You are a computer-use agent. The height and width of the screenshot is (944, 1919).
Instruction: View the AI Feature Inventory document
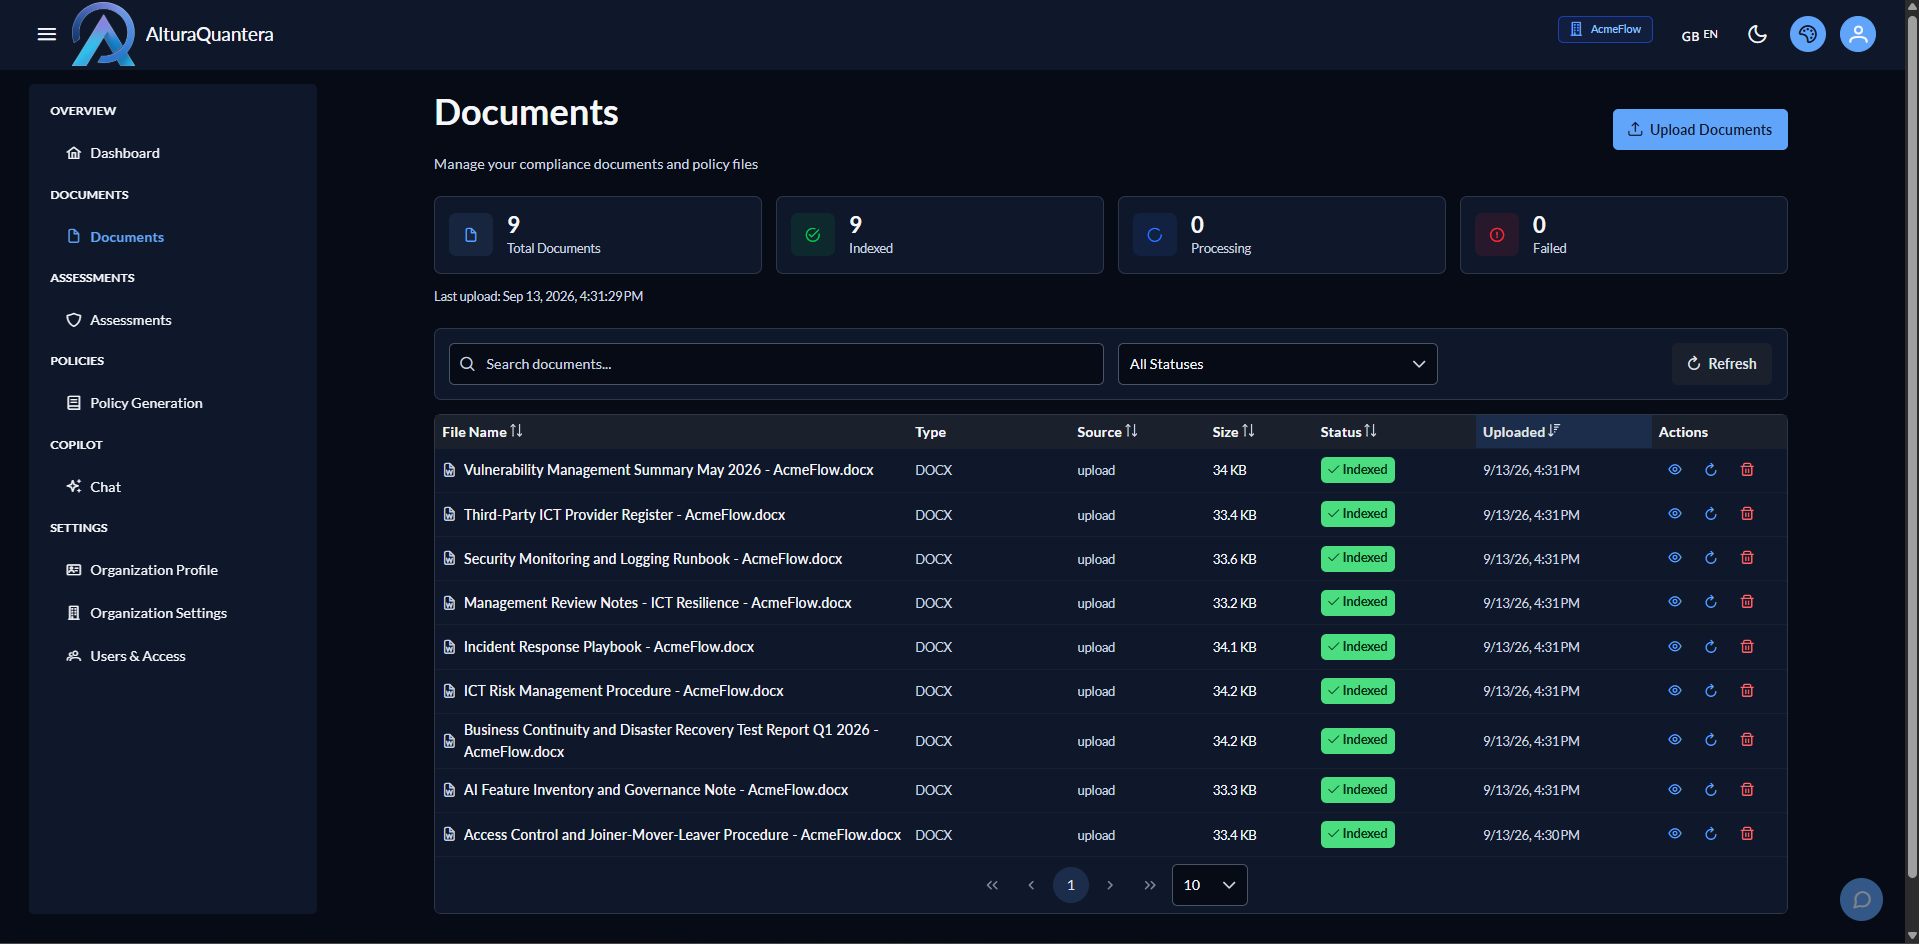(x=1674, y=790)
